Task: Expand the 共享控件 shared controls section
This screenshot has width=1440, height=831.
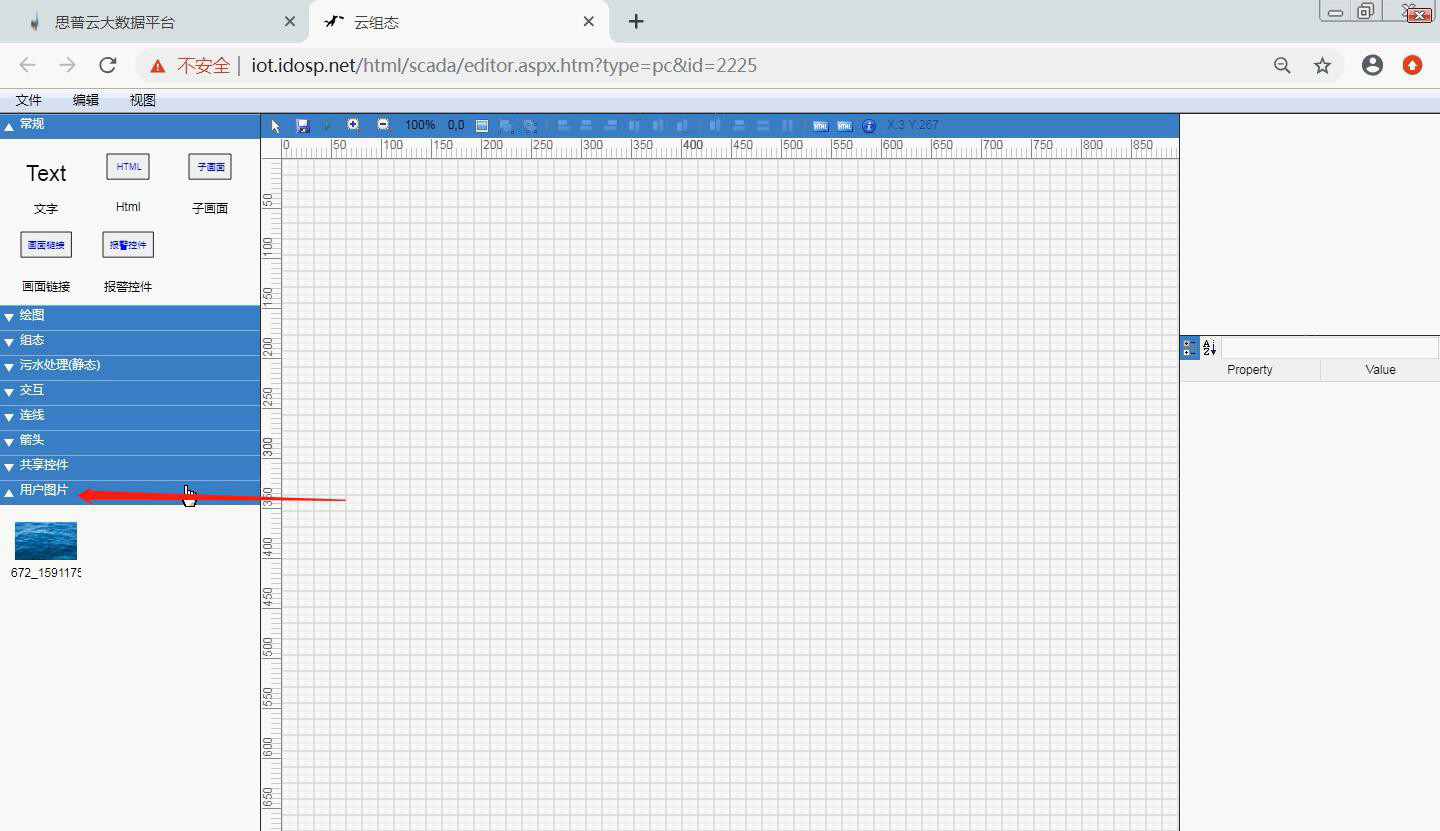Action: (x=44, y=466)
